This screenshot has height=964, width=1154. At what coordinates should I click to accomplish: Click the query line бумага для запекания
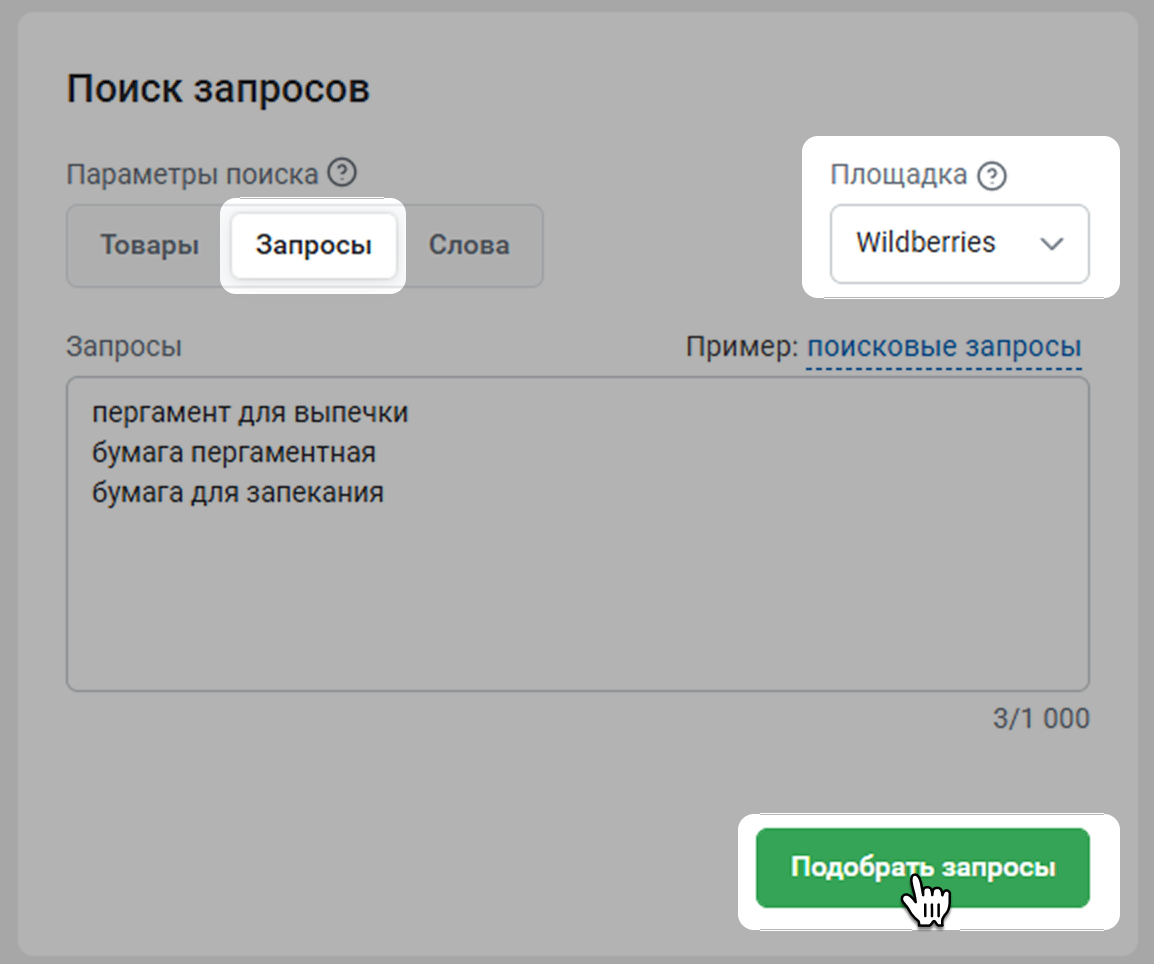click(237, 493)
